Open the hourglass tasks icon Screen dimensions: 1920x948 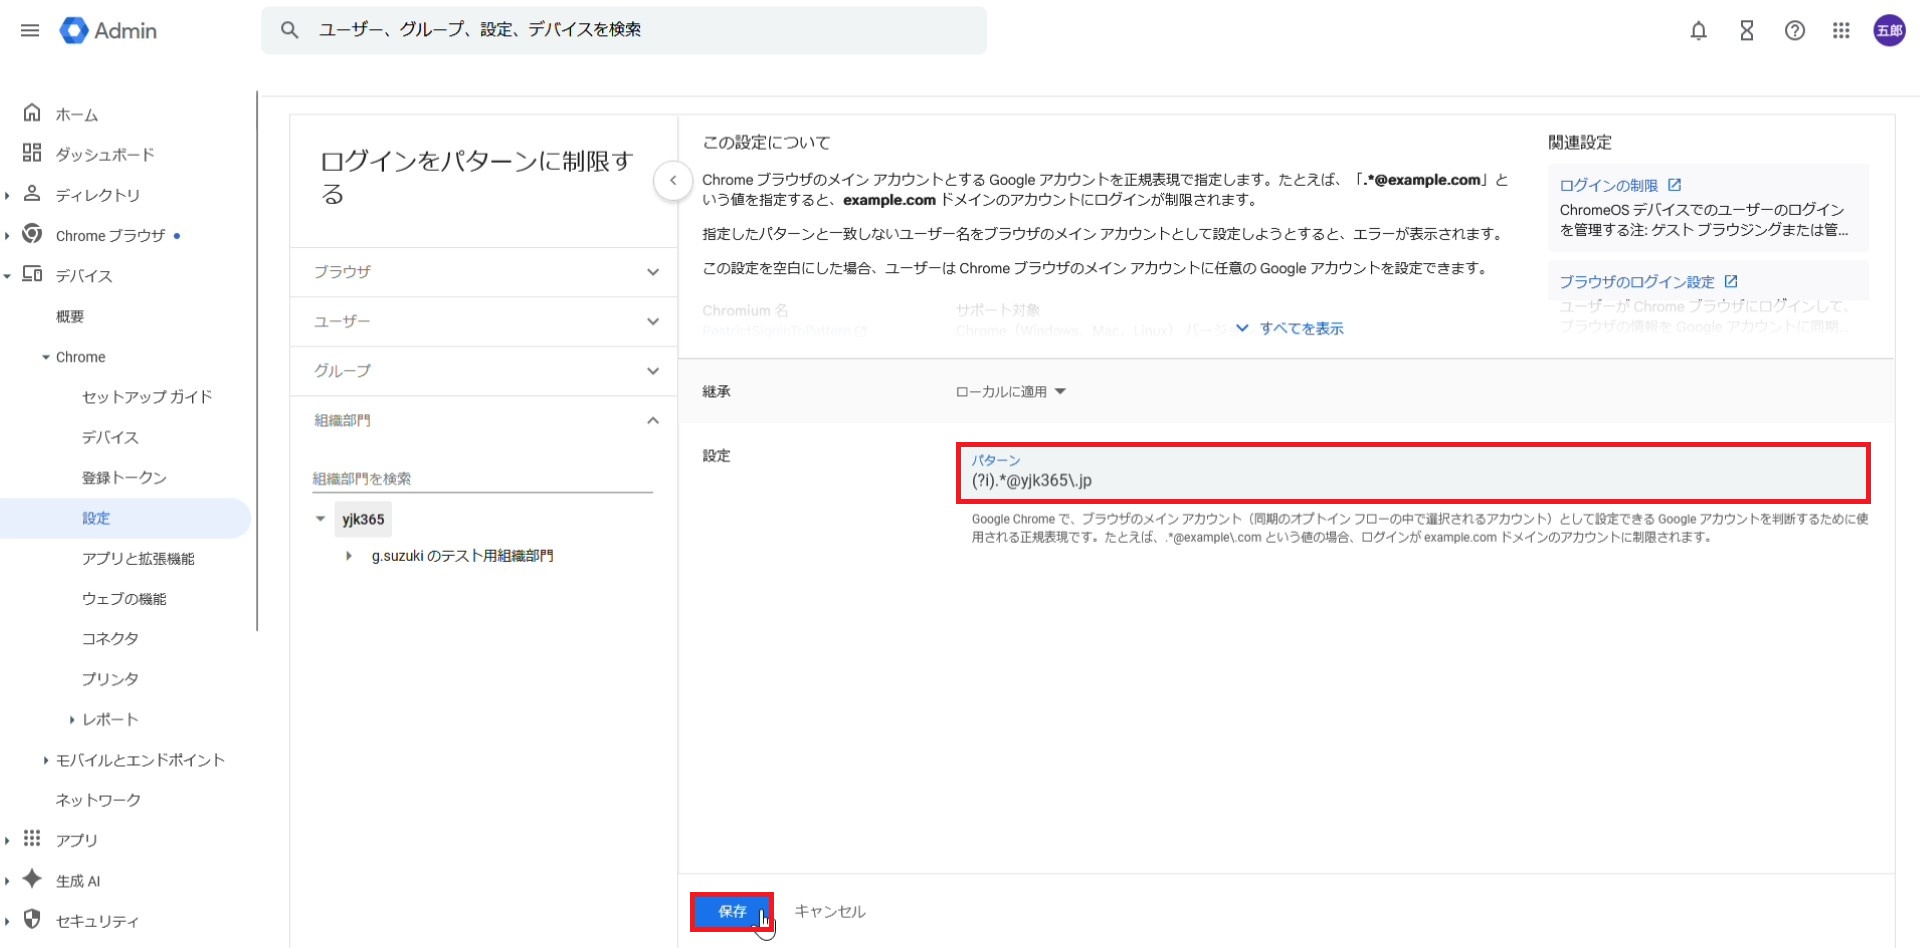point(1746,31)
